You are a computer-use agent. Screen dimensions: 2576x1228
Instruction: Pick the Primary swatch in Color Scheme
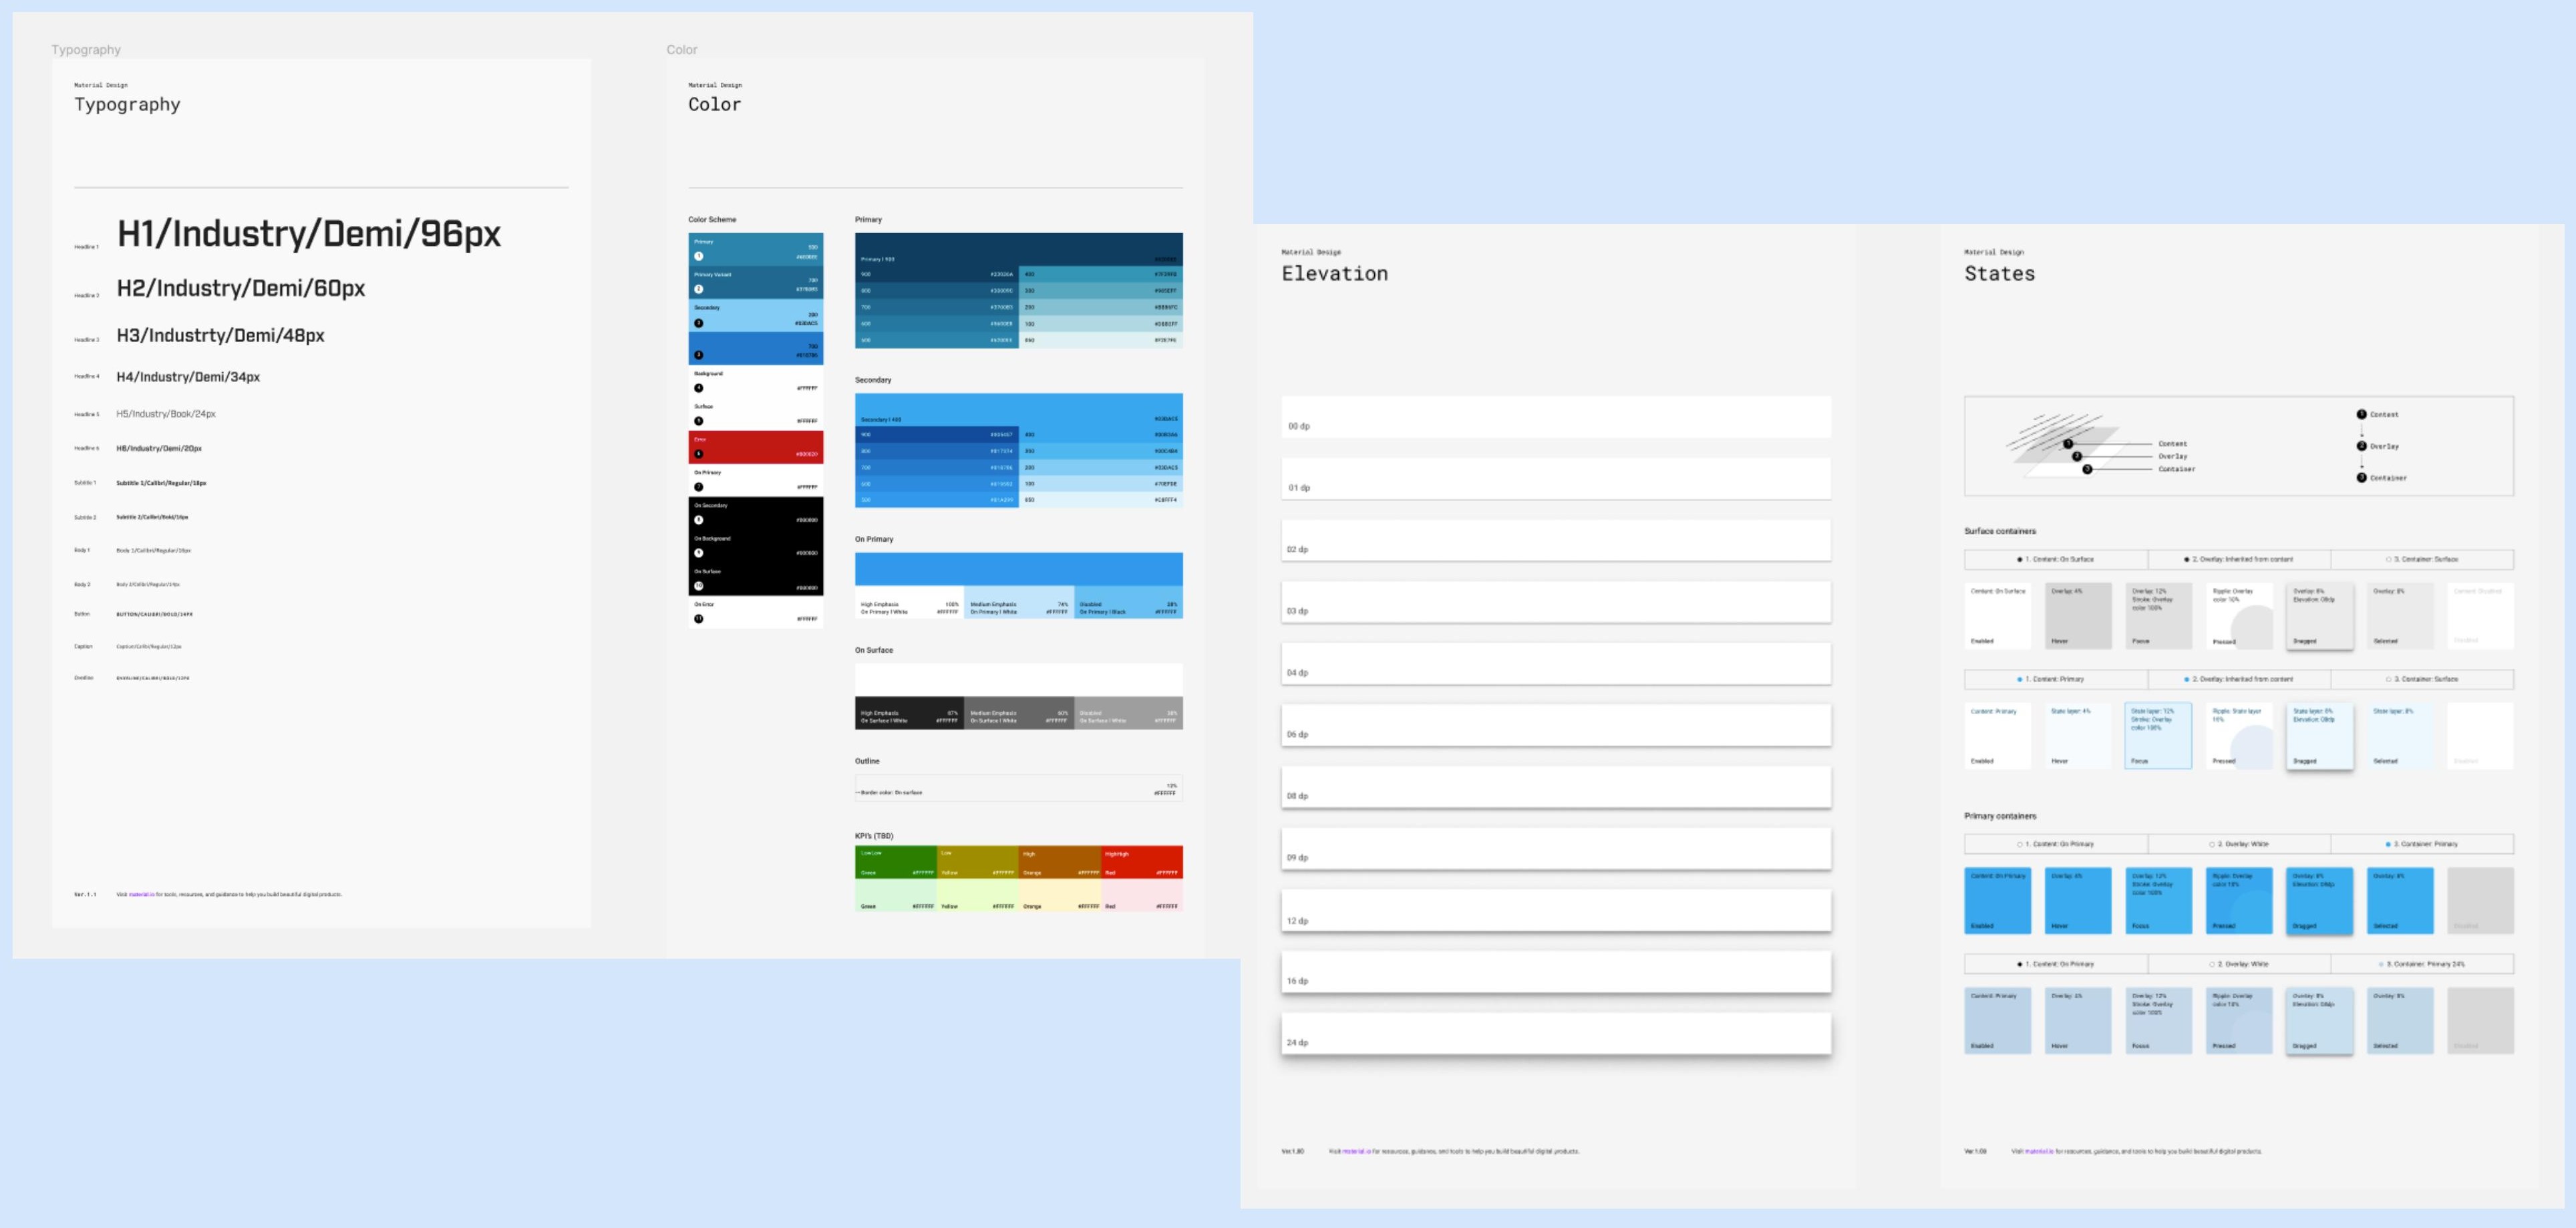(756, 249)
